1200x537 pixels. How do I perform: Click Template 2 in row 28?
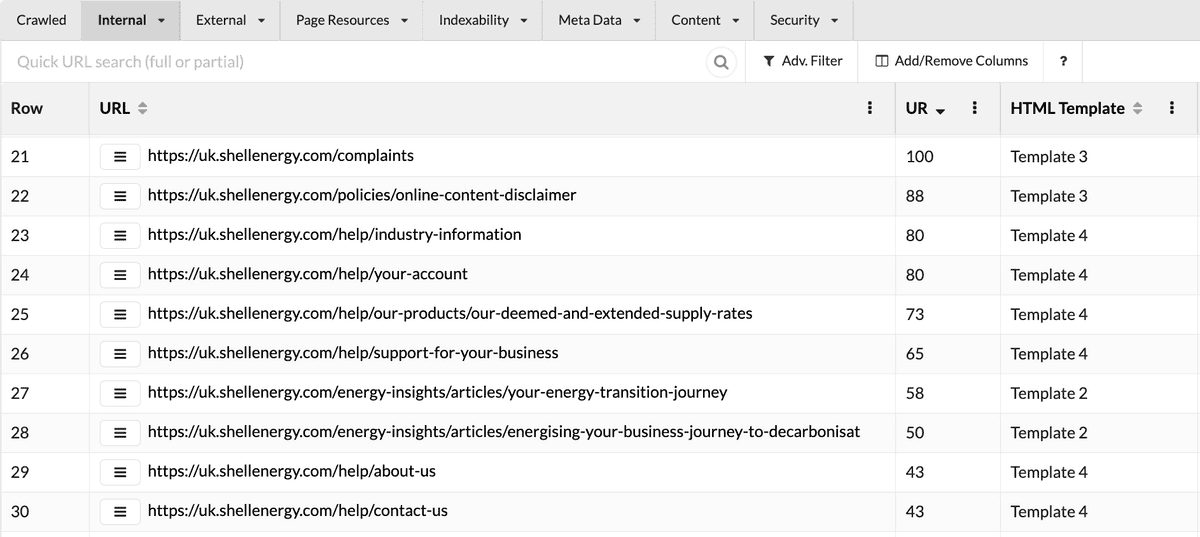pos(1049,433)
